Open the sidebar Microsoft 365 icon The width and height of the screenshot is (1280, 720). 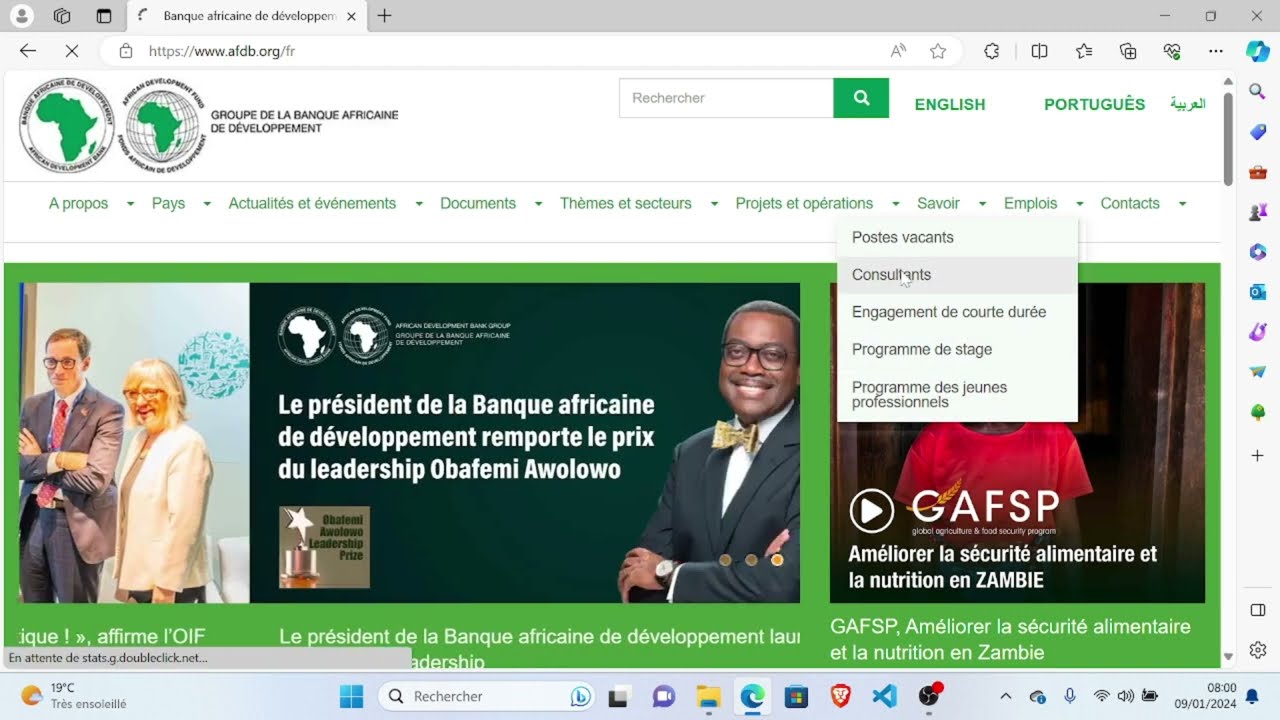pos(1258,252)
